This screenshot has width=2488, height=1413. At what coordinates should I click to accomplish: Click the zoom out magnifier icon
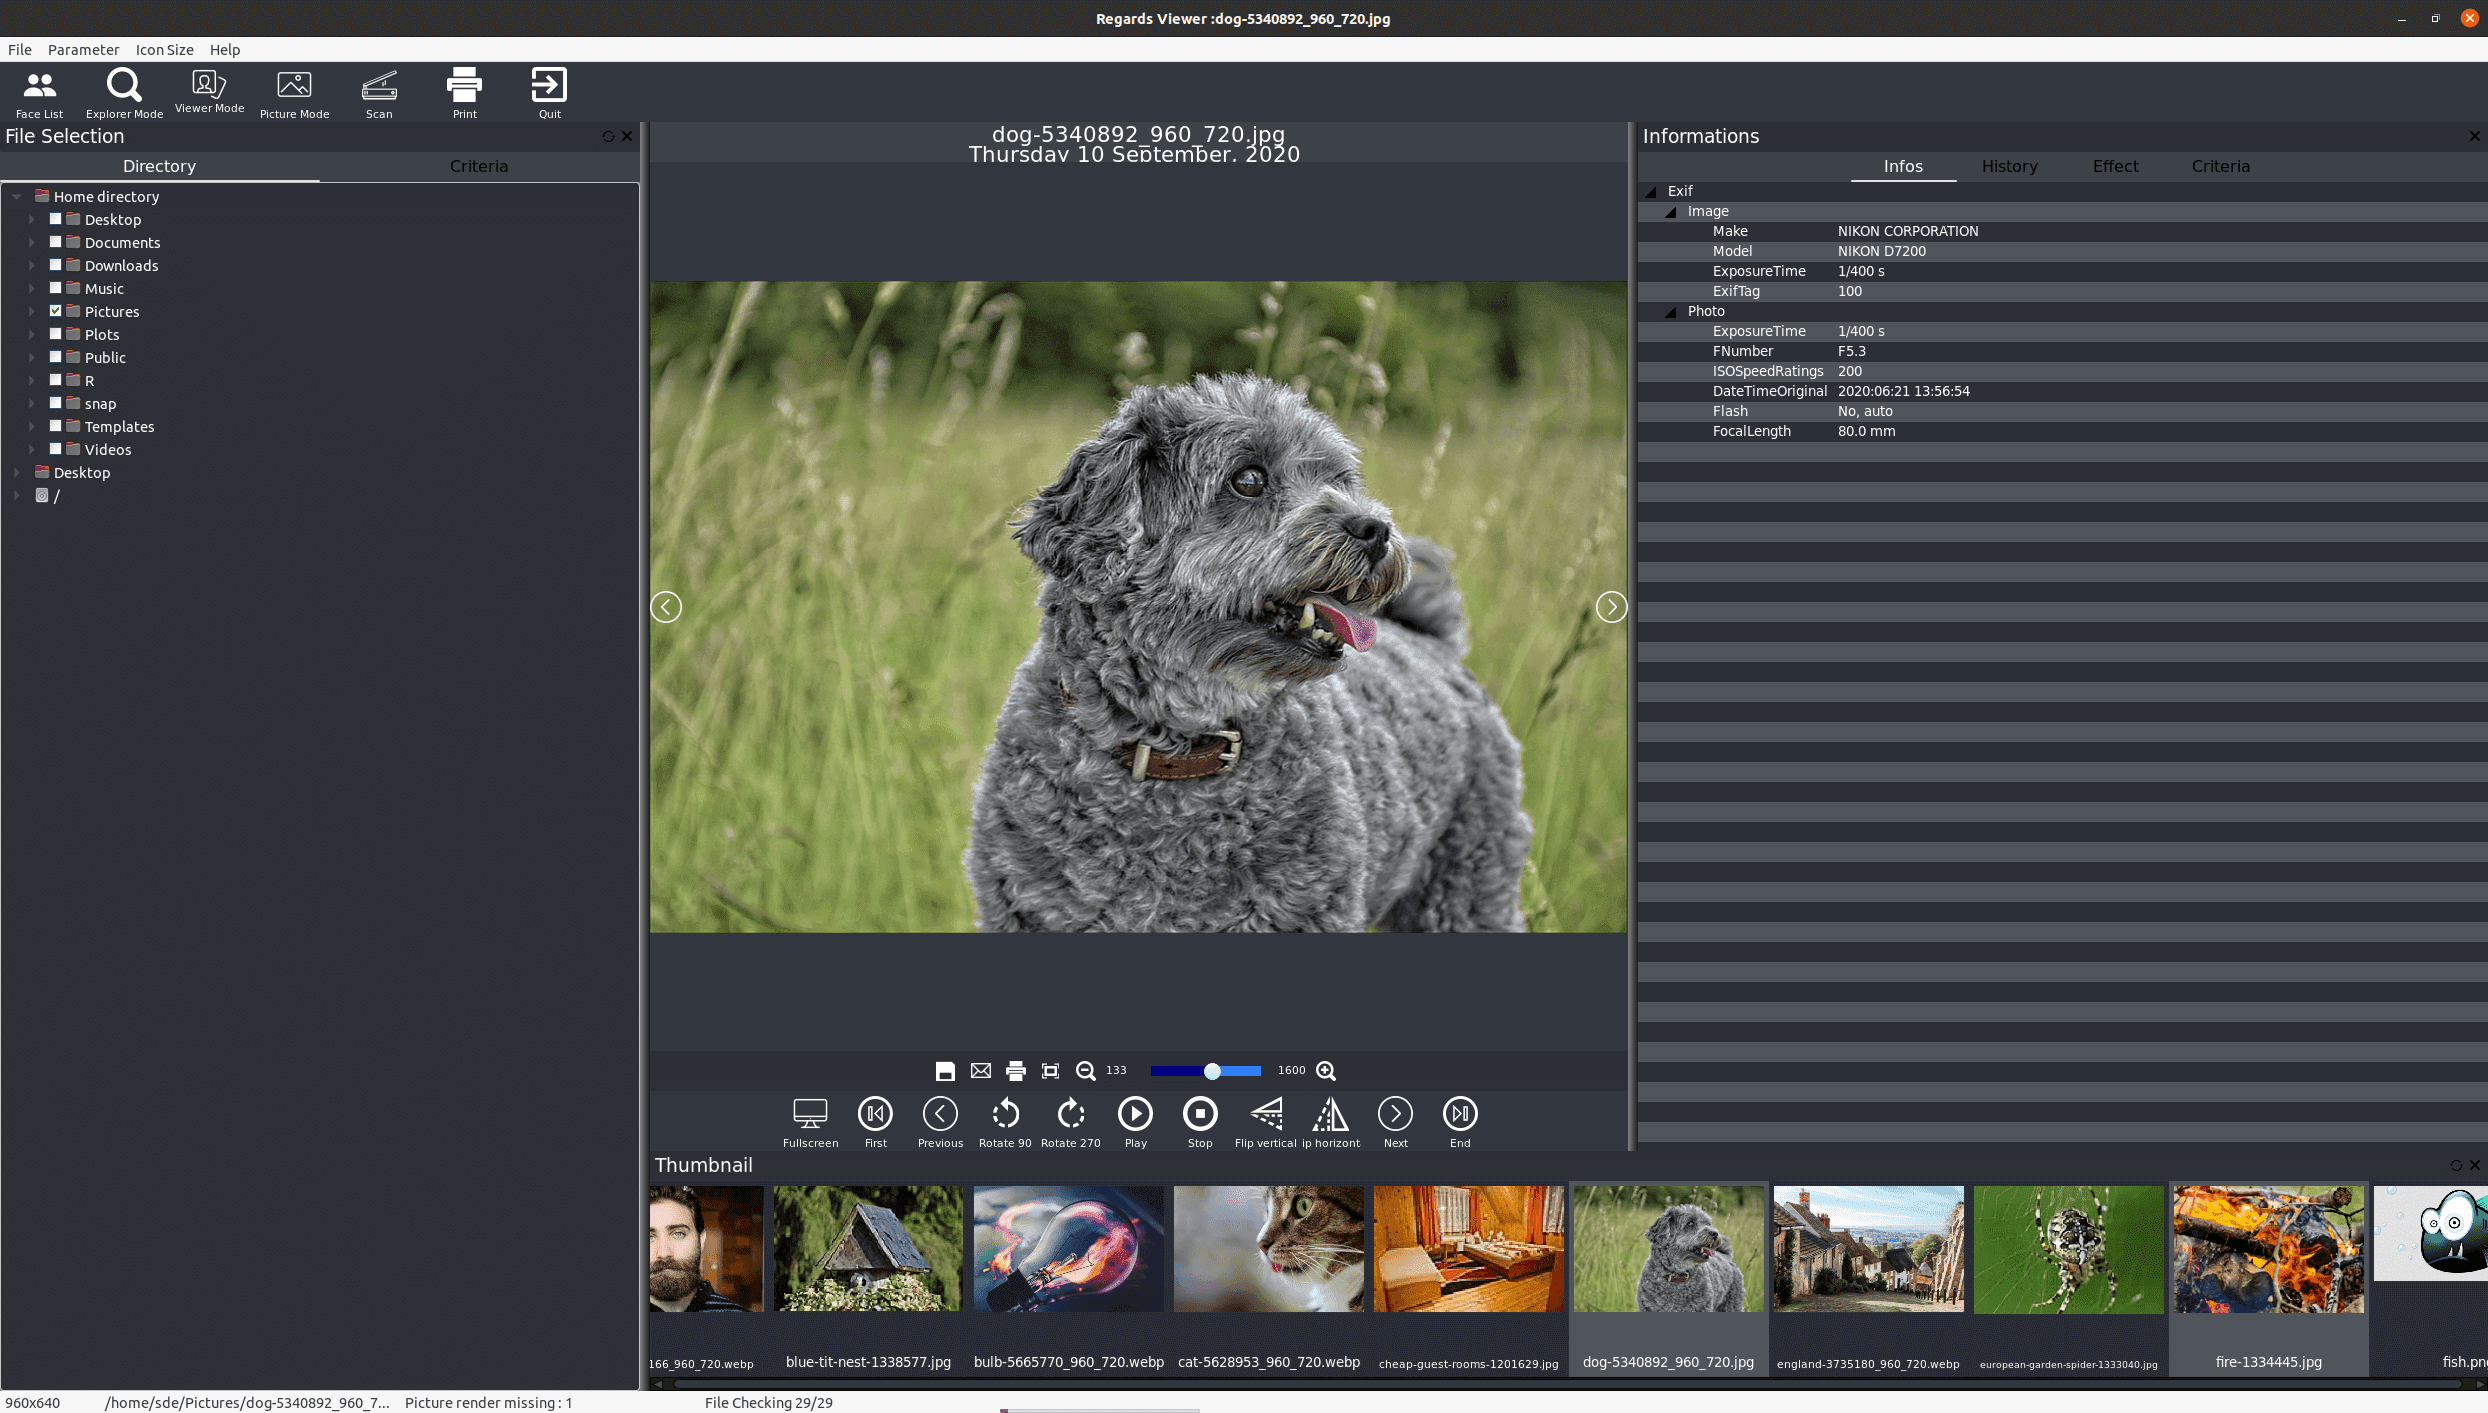(1085, 1071)
